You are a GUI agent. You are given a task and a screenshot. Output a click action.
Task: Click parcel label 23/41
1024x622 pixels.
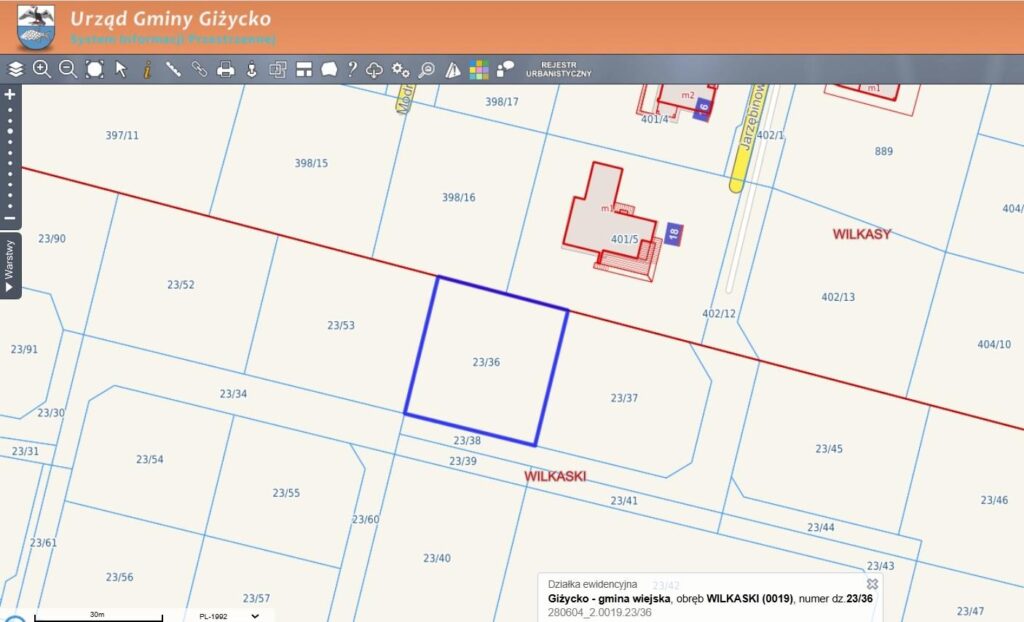coord(624,501)
